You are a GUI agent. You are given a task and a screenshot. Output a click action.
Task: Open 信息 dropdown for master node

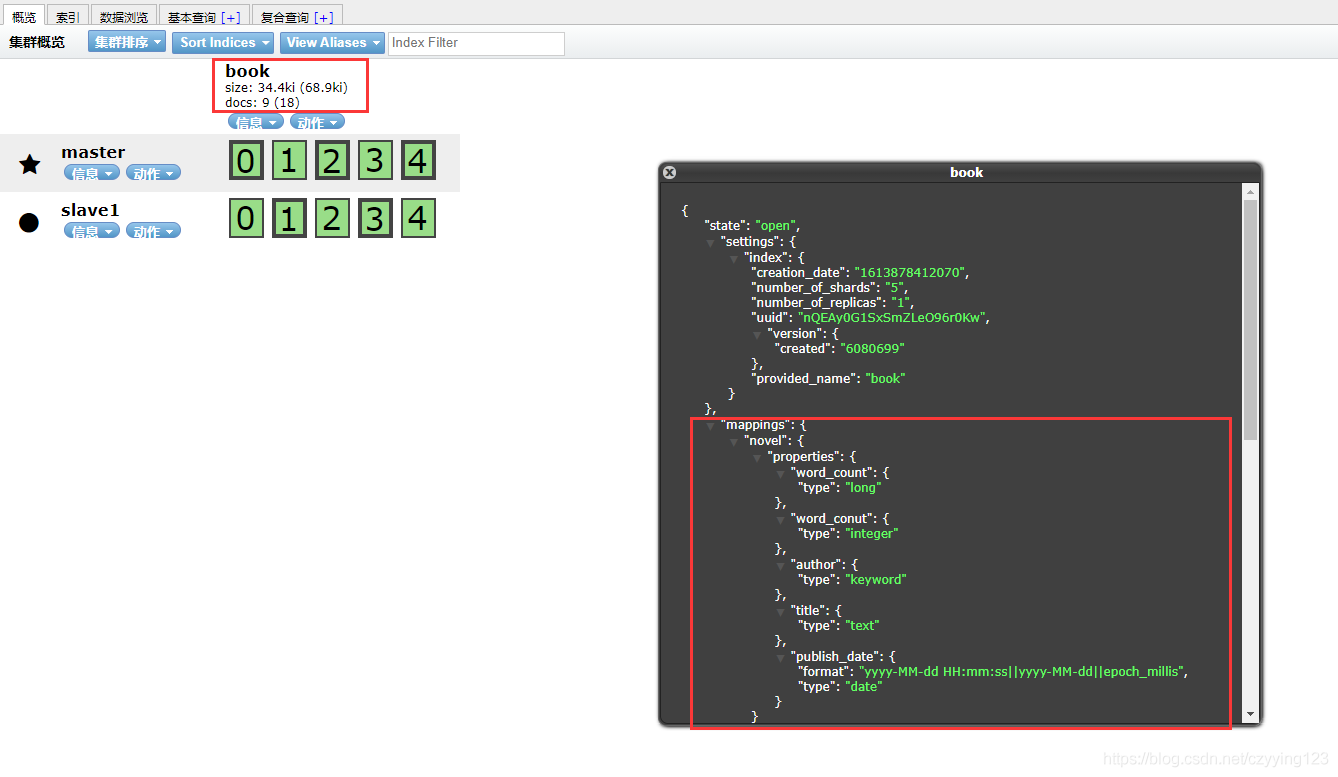92,173
